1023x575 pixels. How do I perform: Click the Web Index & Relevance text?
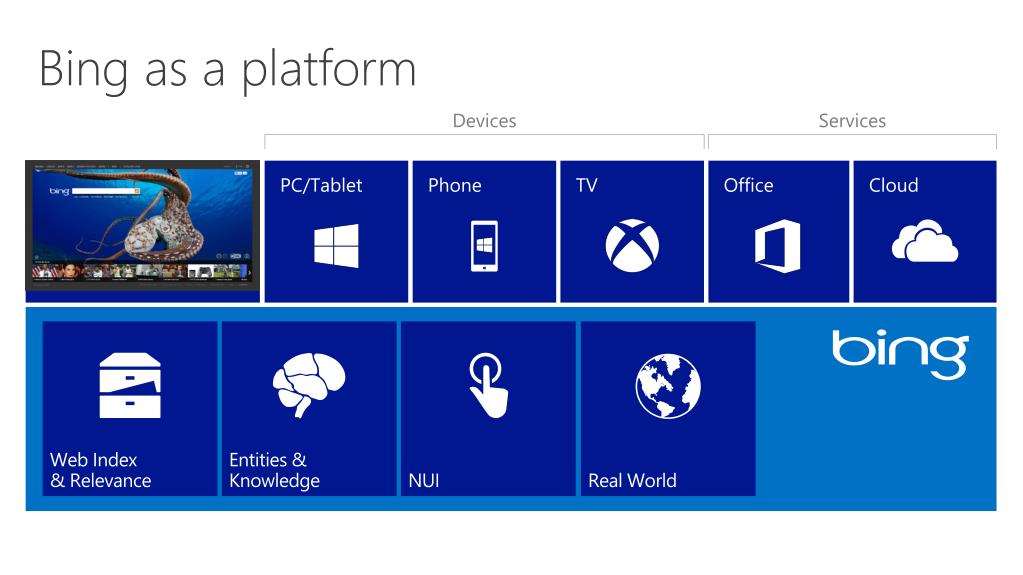(100, 470)
